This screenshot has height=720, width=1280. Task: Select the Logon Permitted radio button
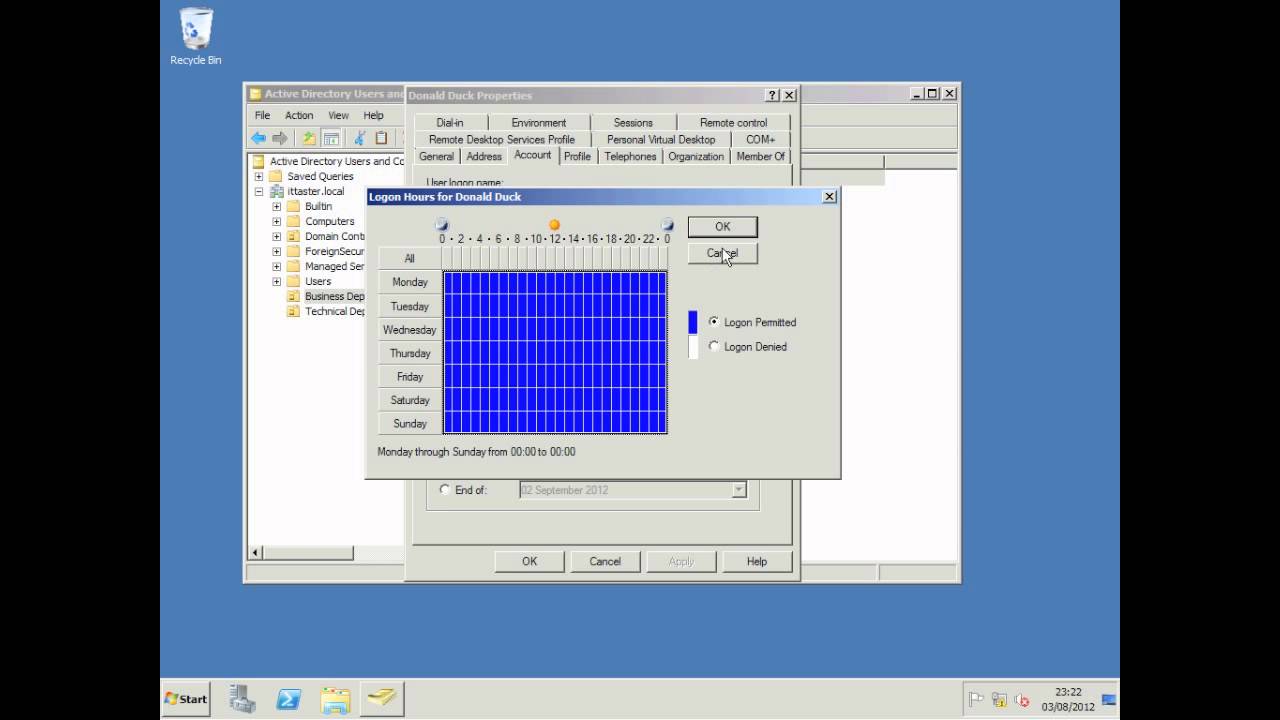[714, 322]
